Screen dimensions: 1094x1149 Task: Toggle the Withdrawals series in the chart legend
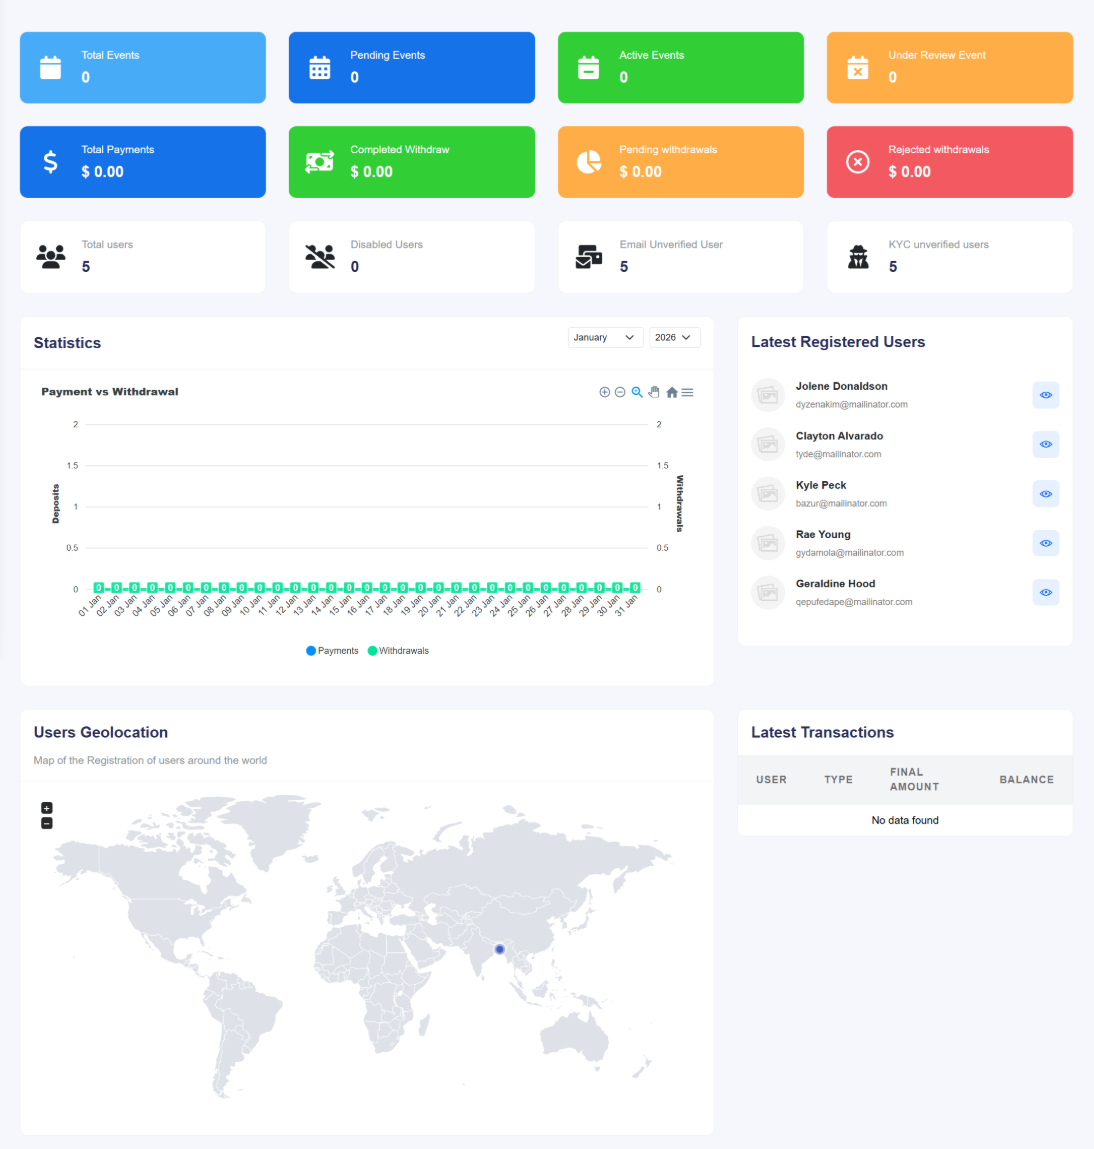tap(398, 650)
